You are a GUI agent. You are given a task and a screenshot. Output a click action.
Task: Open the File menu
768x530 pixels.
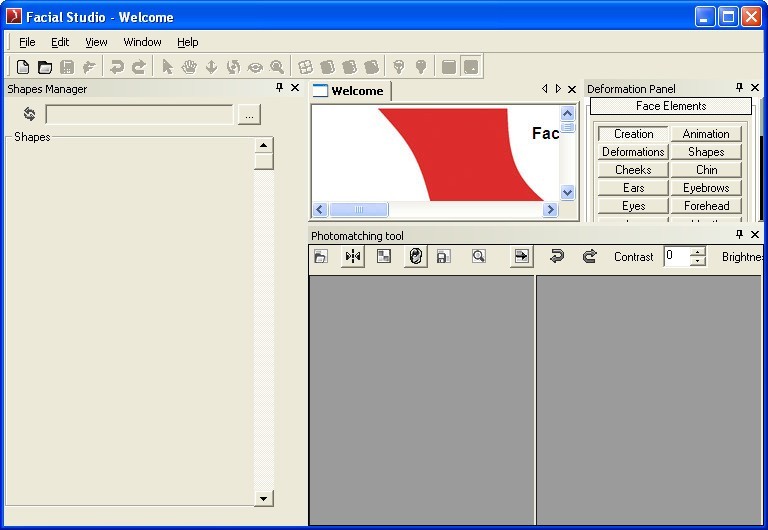click(x=27, y=42)
